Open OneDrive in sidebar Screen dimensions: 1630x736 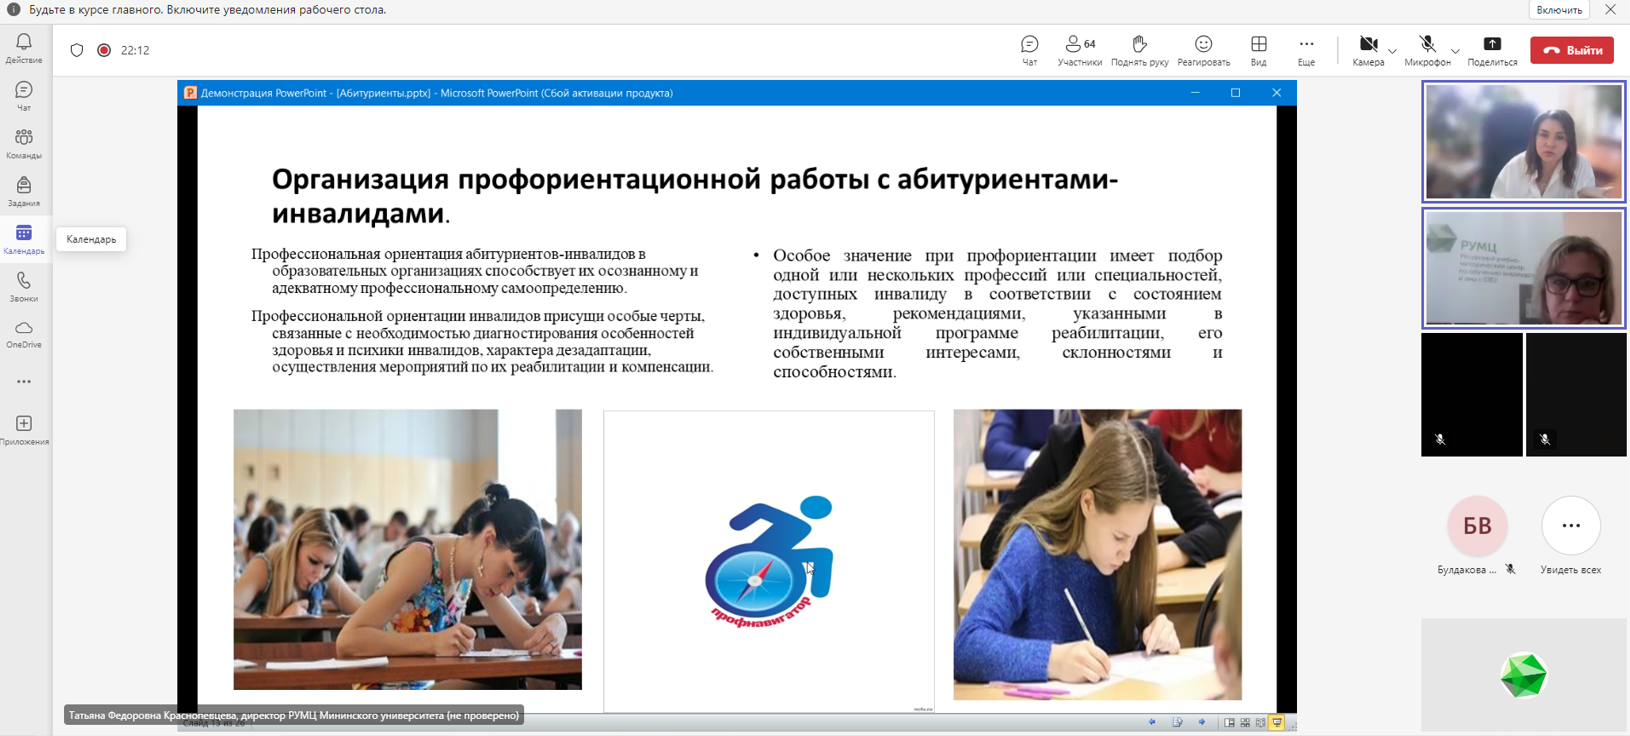coord(24,335)
